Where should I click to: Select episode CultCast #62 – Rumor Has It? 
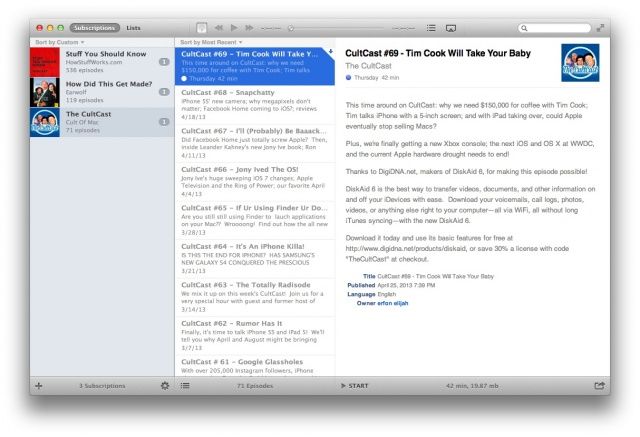(x=255, y=336)
